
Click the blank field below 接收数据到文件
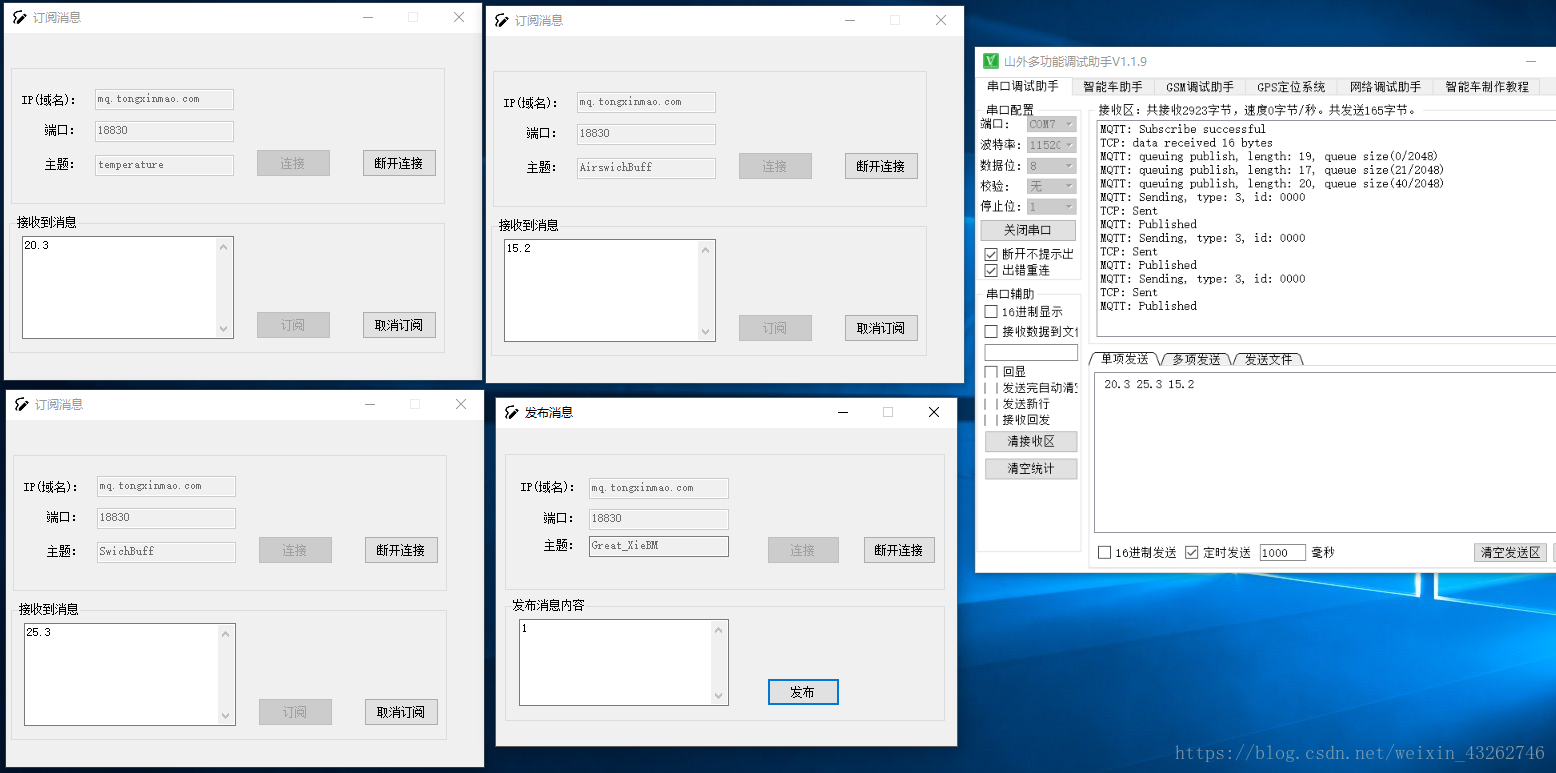tap(1031, 352)
